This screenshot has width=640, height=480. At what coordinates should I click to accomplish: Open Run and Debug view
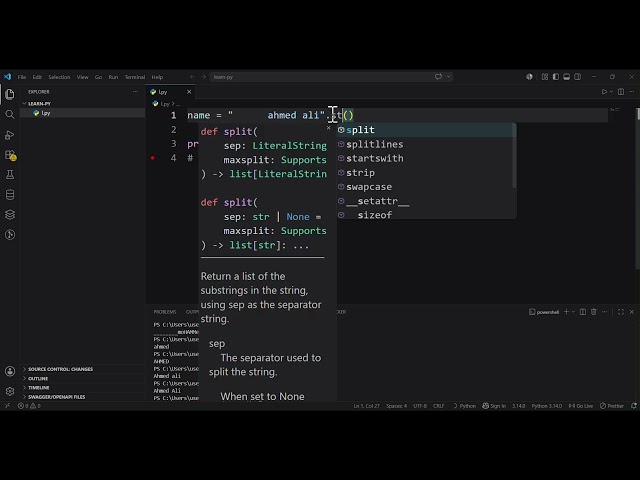tap(10, 135)
